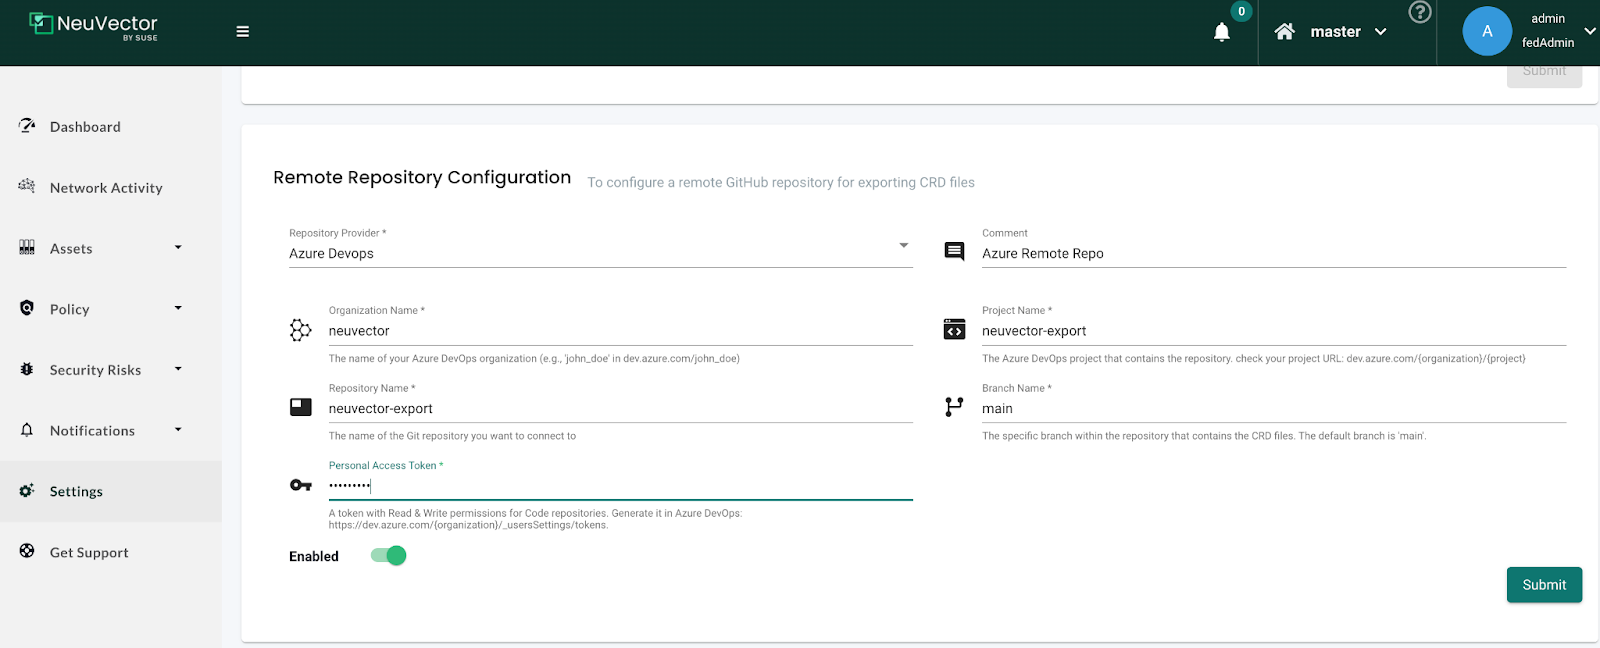Click the tokens URL hint text

click(468, 525)
